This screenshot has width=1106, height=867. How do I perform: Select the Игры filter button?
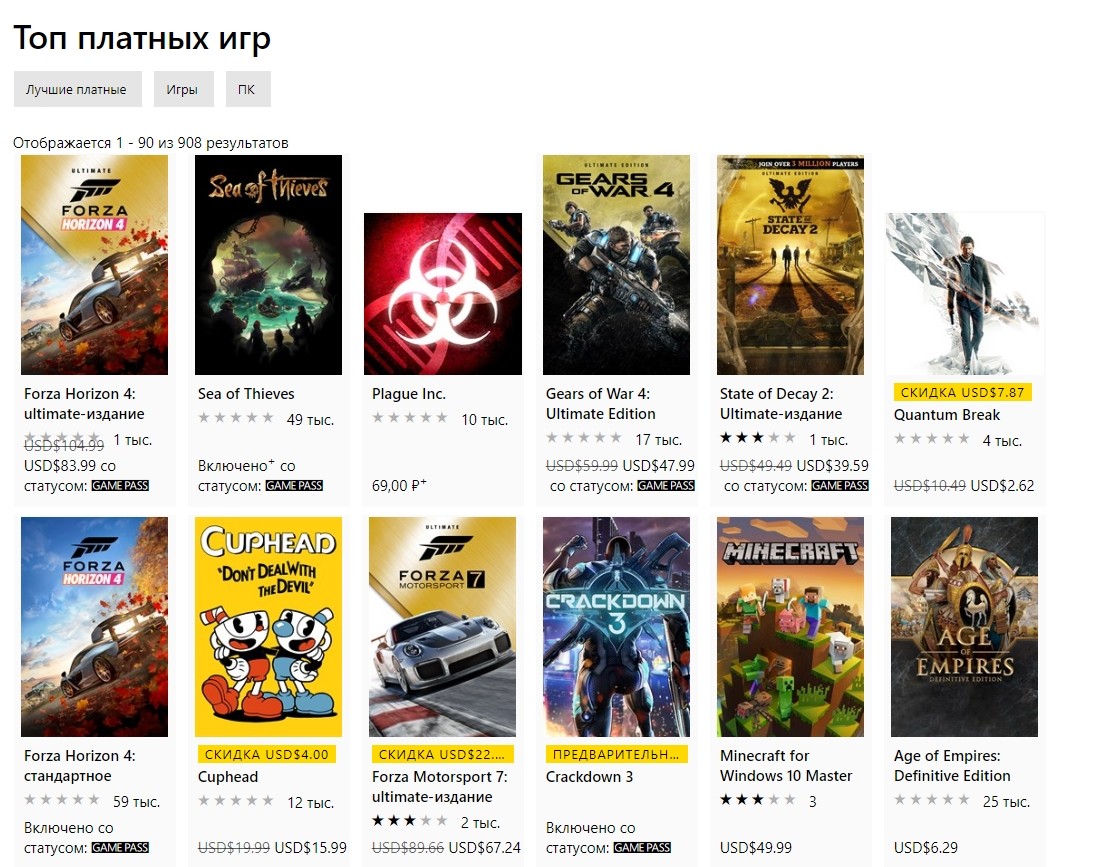tap(183, 89)
